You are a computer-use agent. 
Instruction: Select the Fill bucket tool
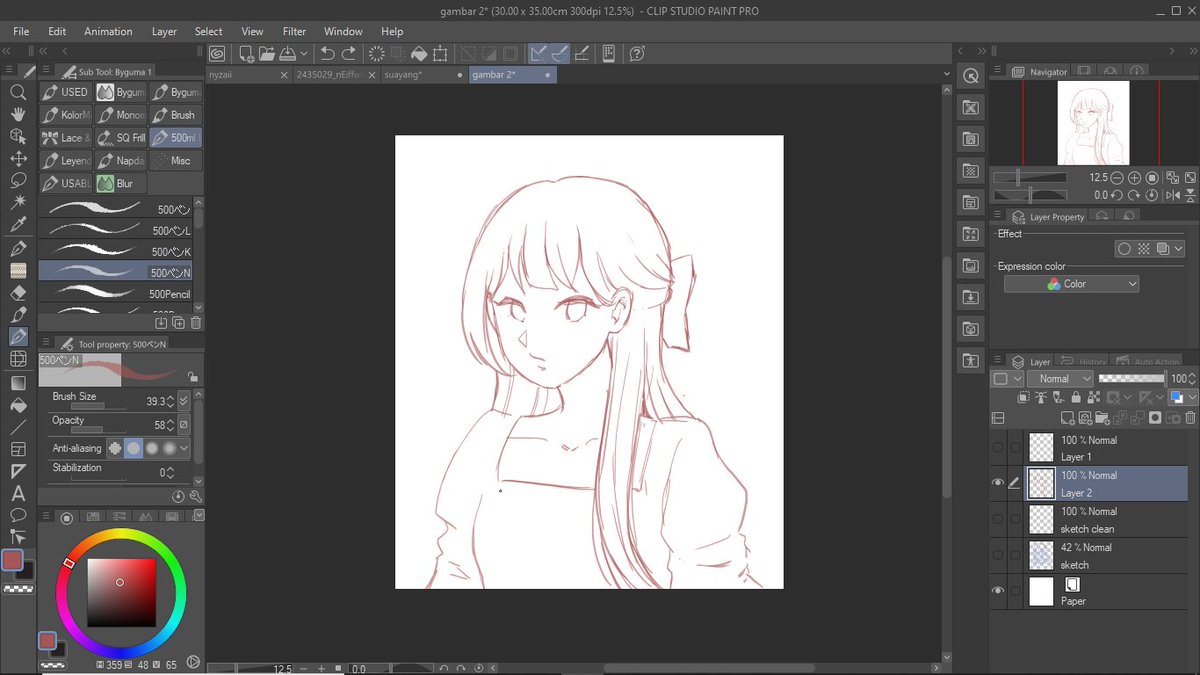(18, 405)
